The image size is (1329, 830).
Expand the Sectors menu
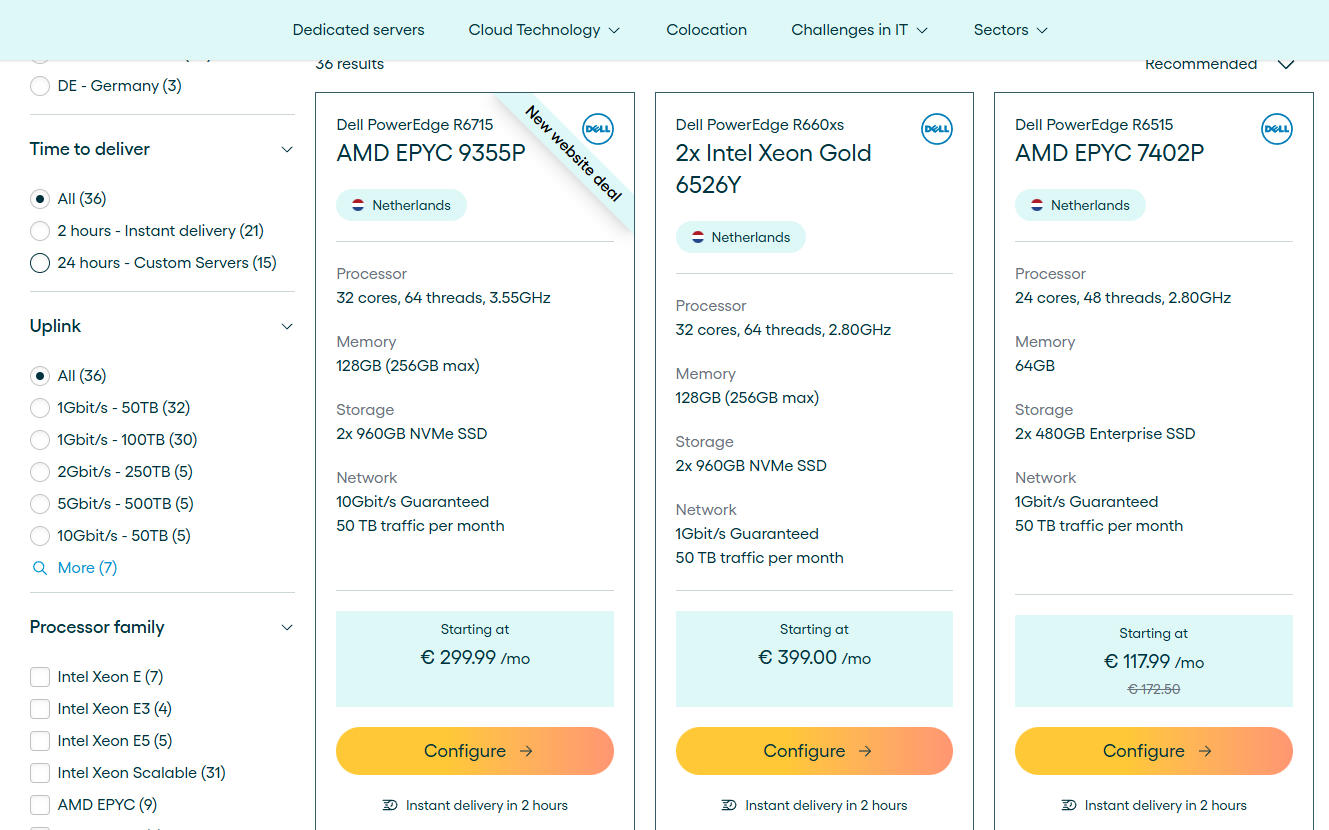(1011, 30)
